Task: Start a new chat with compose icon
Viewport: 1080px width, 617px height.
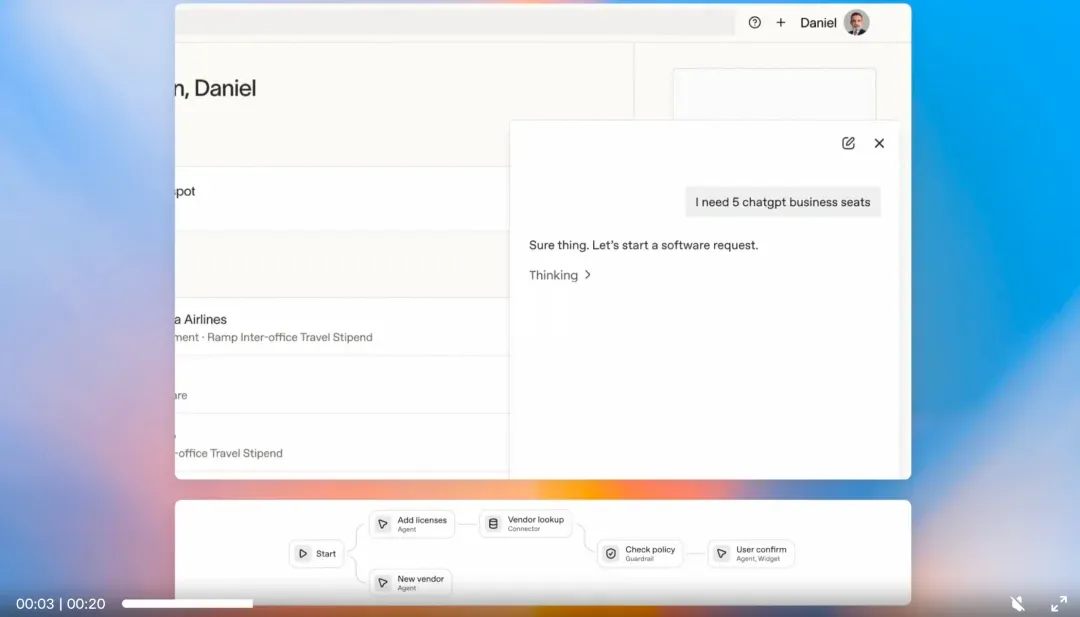Action: pyautogui.click(x=848, y=143)
